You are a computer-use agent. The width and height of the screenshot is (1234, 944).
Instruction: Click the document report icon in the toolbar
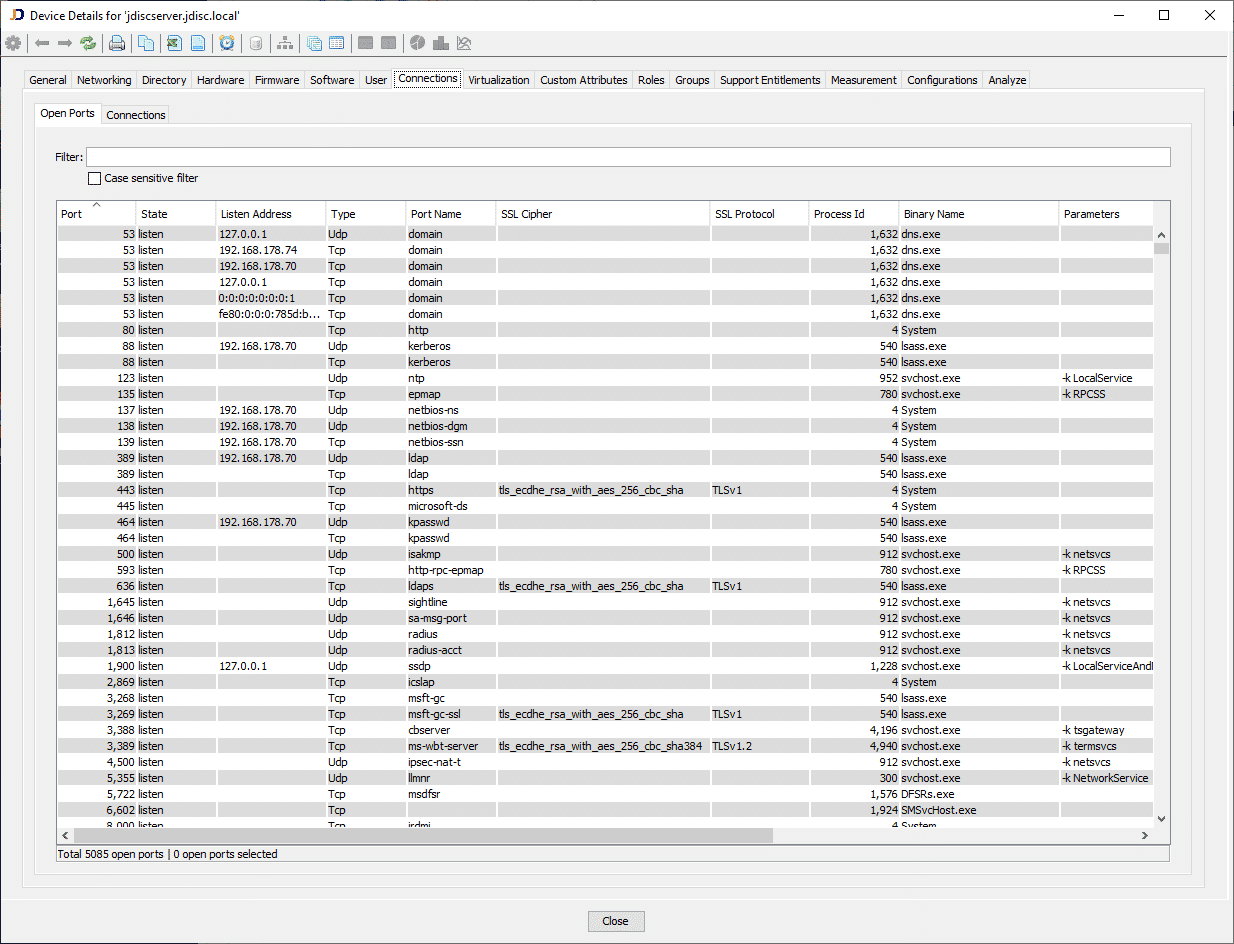click(198, 43)
